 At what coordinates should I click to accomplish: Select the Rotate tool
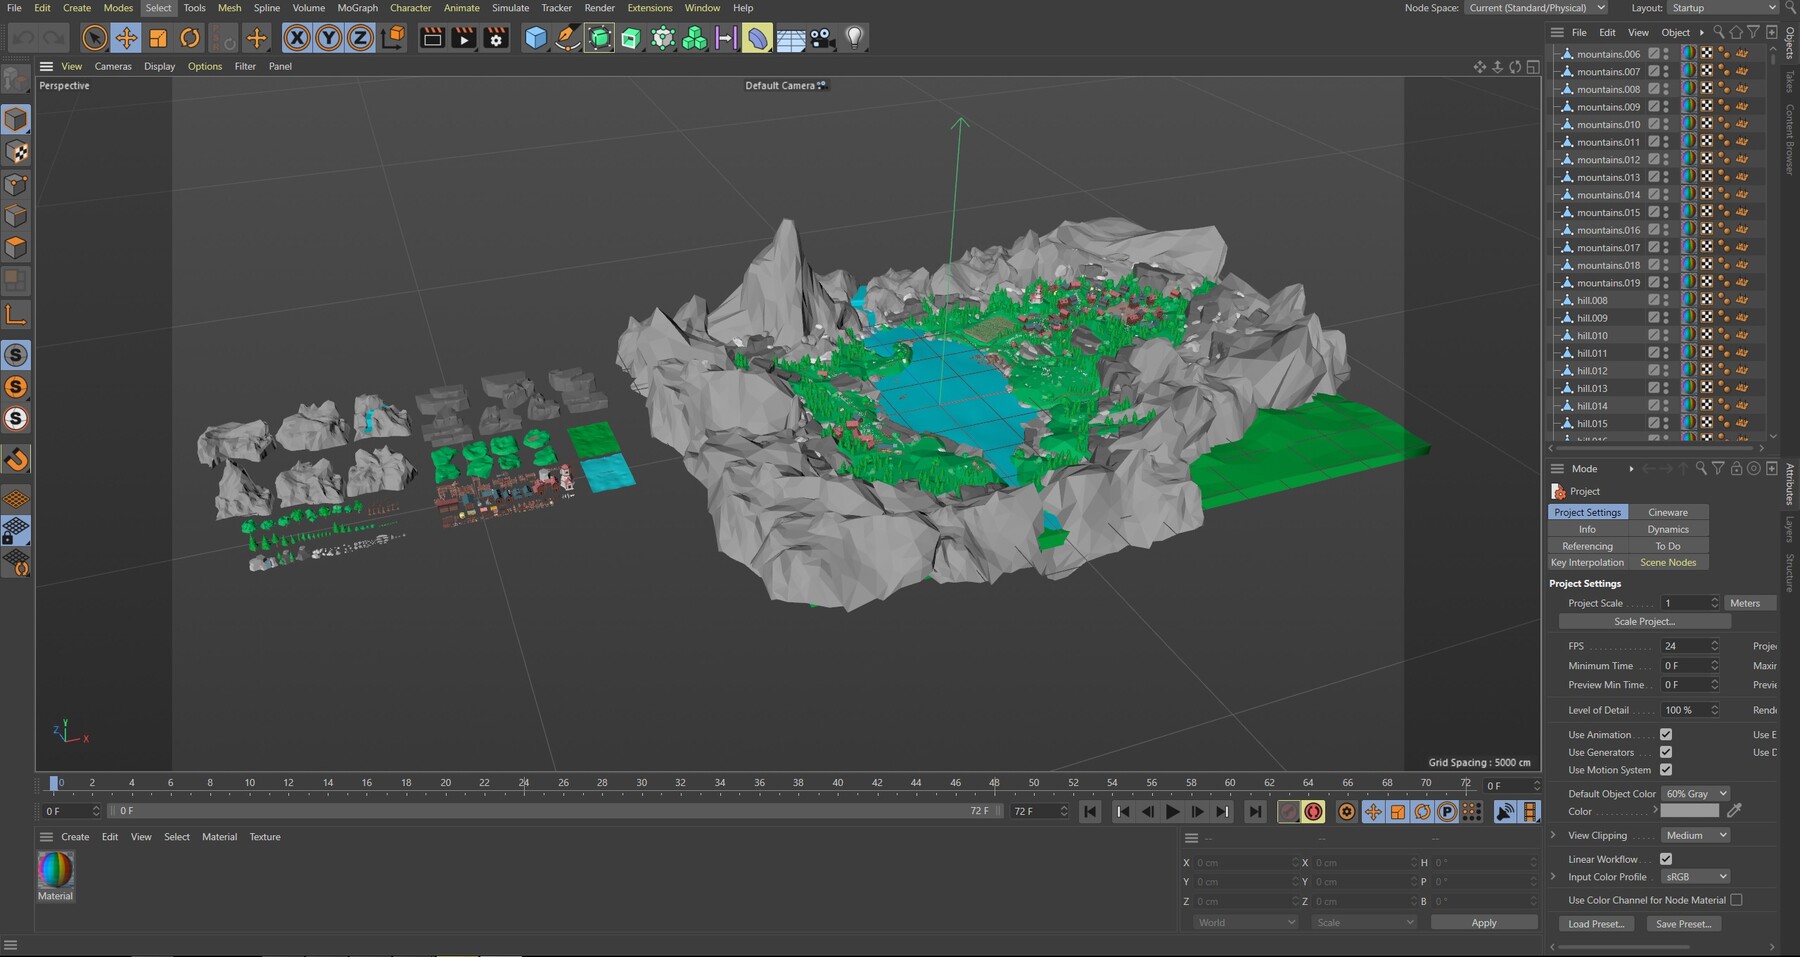pos(190,38)
